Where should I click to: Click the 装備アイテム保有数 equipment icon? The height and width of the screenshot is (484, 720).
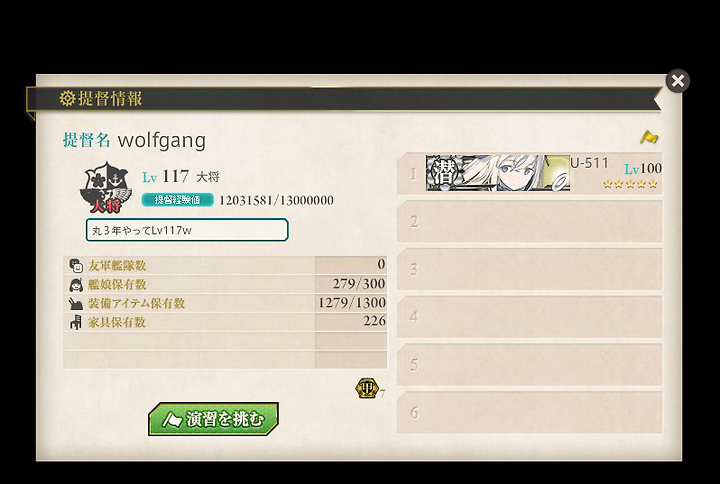(76, 304)
